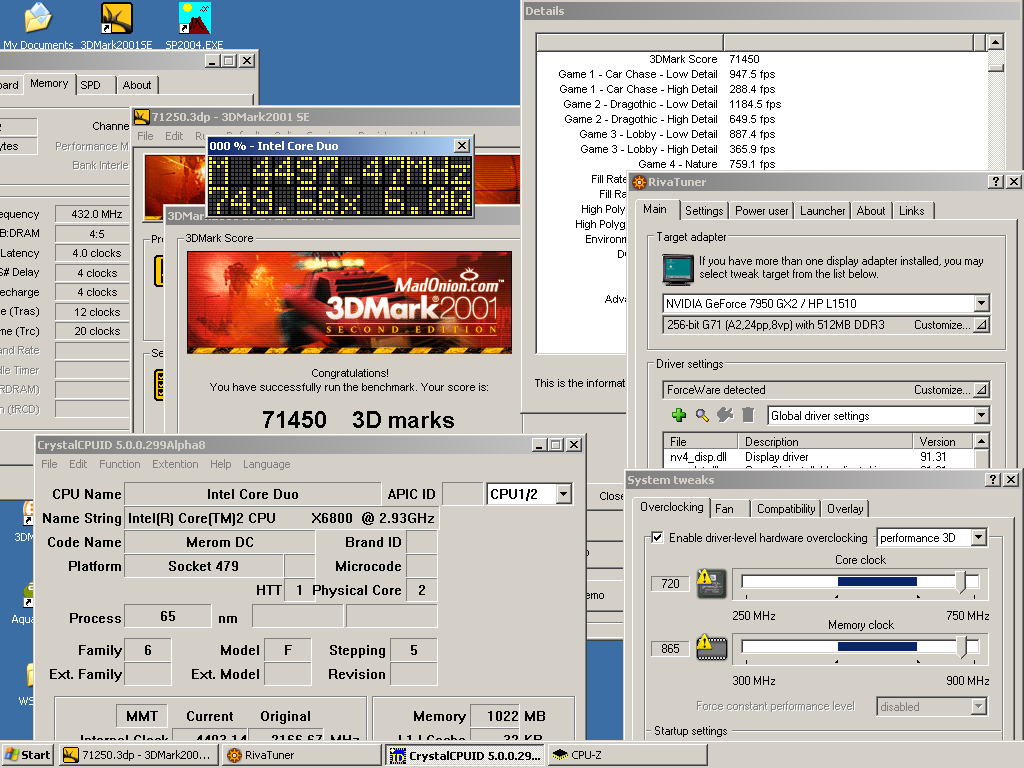Open the Overlay tab in System tweaks
Screen dimensions: 1024x768
[845, 509]
